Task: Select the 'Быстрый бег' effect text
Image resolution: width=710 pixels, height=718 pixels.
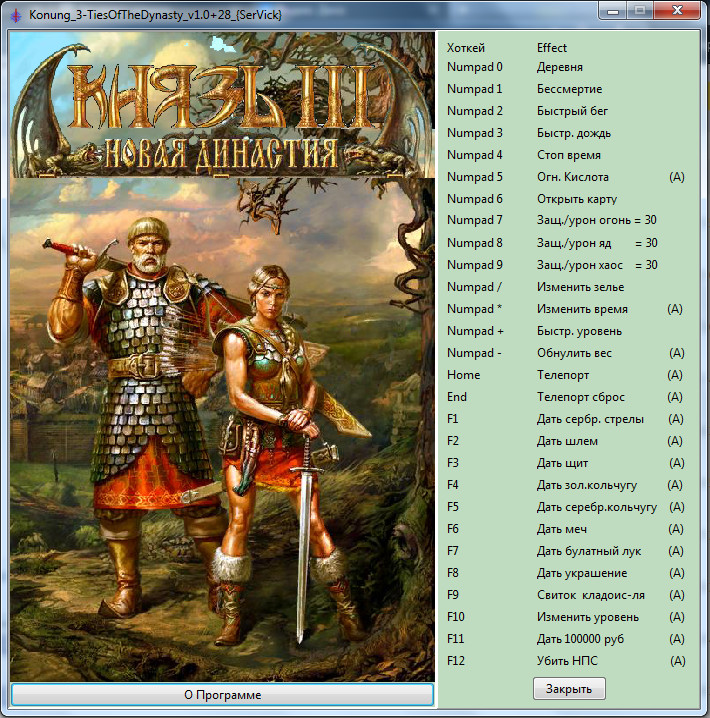Action: (x=572, y=111)
